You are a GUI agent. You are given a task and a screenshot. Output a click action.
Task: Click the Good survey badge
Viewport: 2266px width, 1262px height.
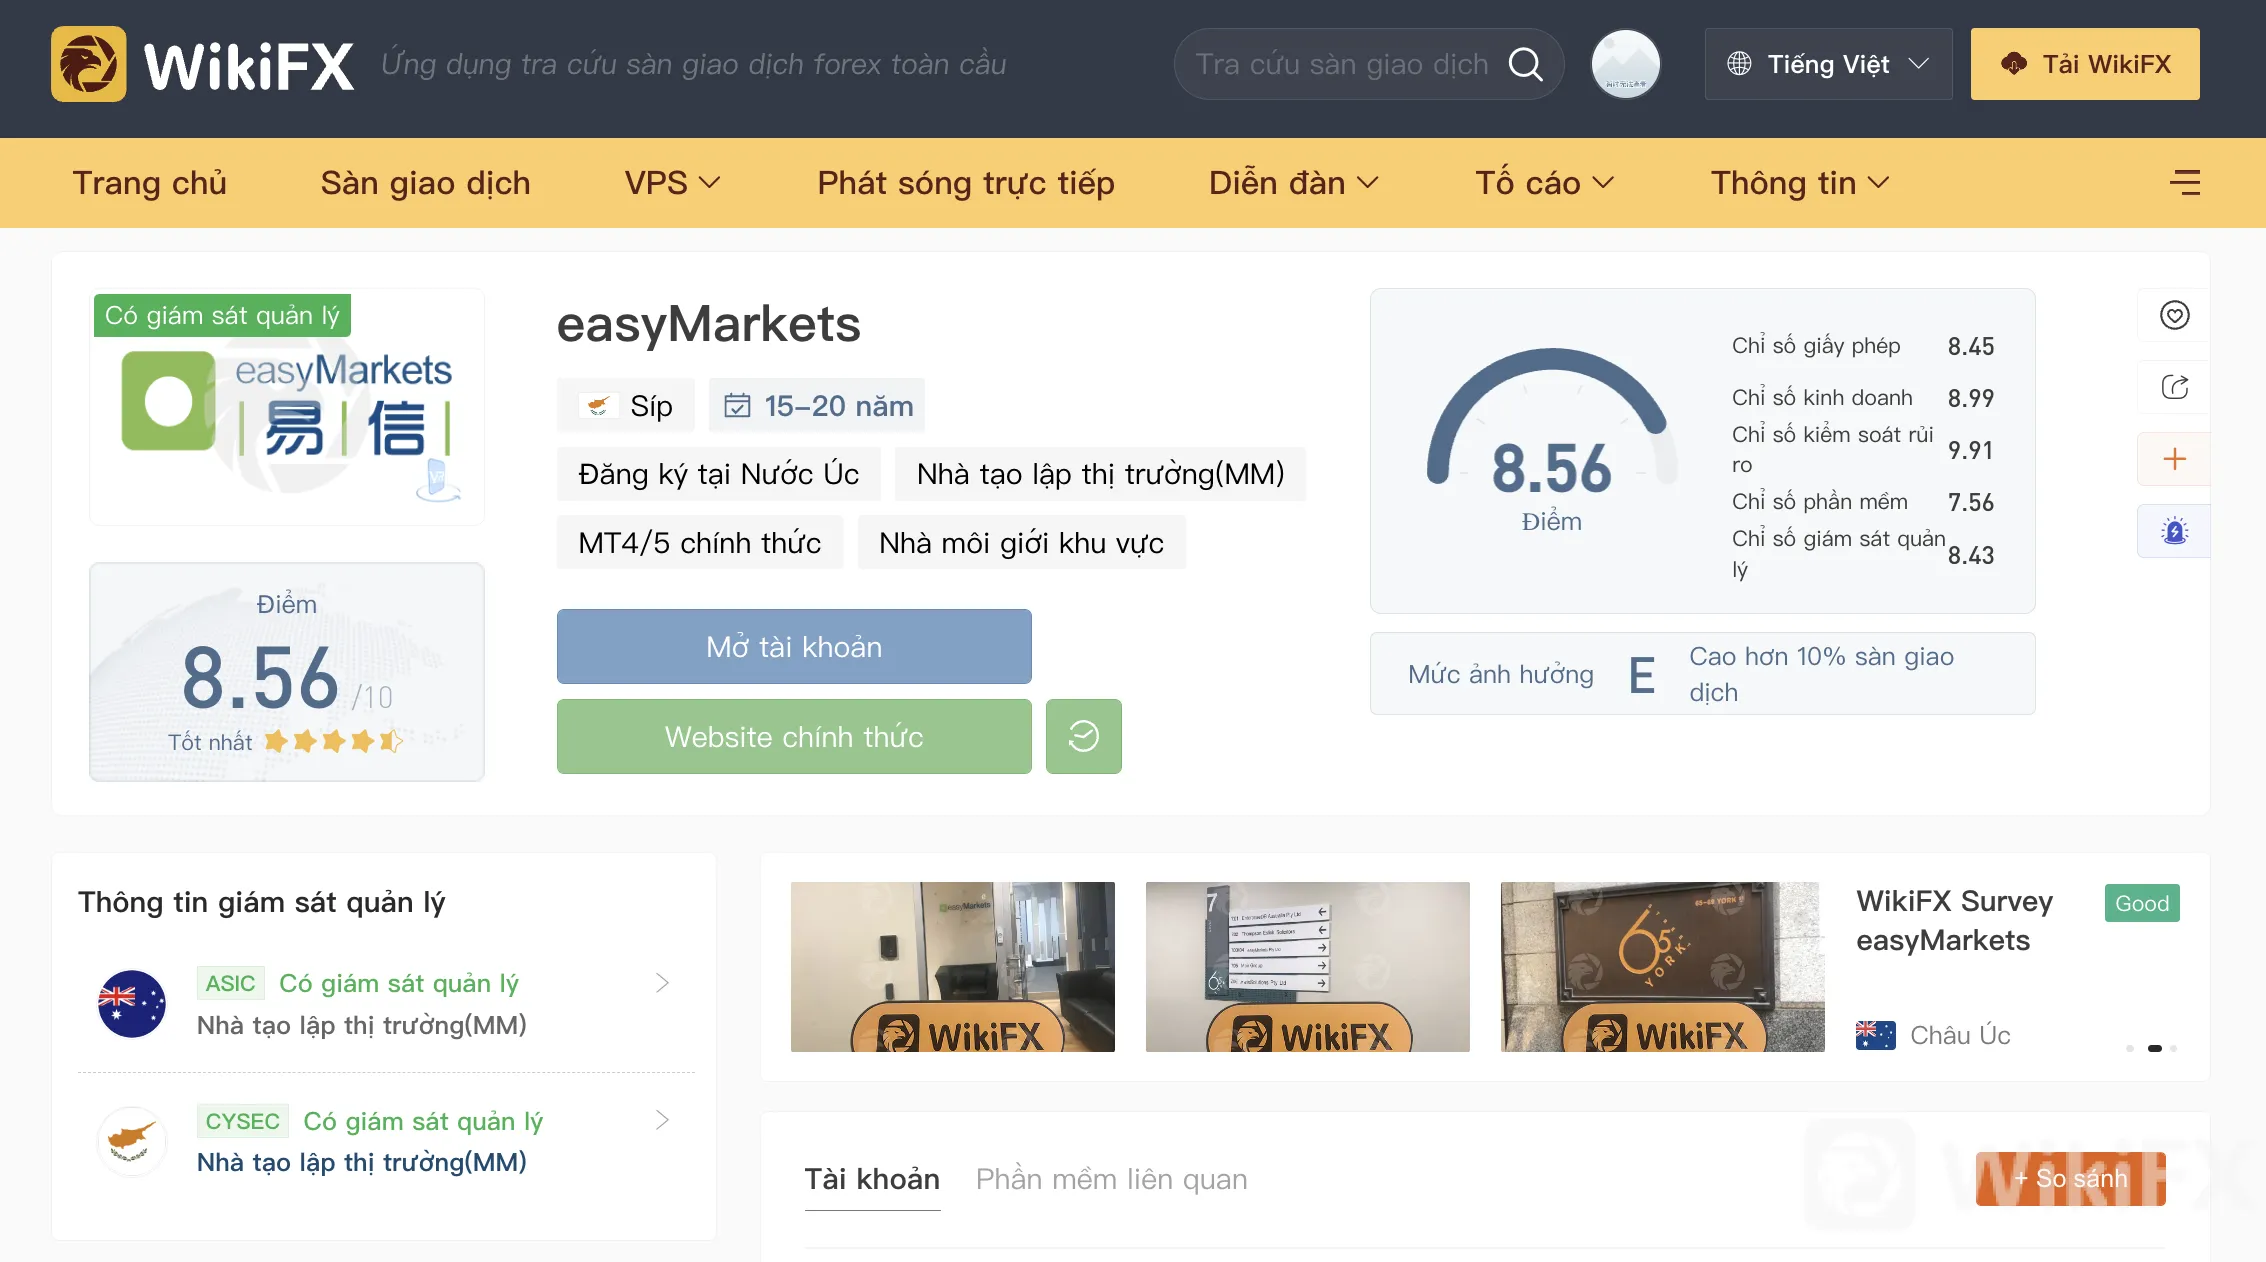click(2142, 903)
